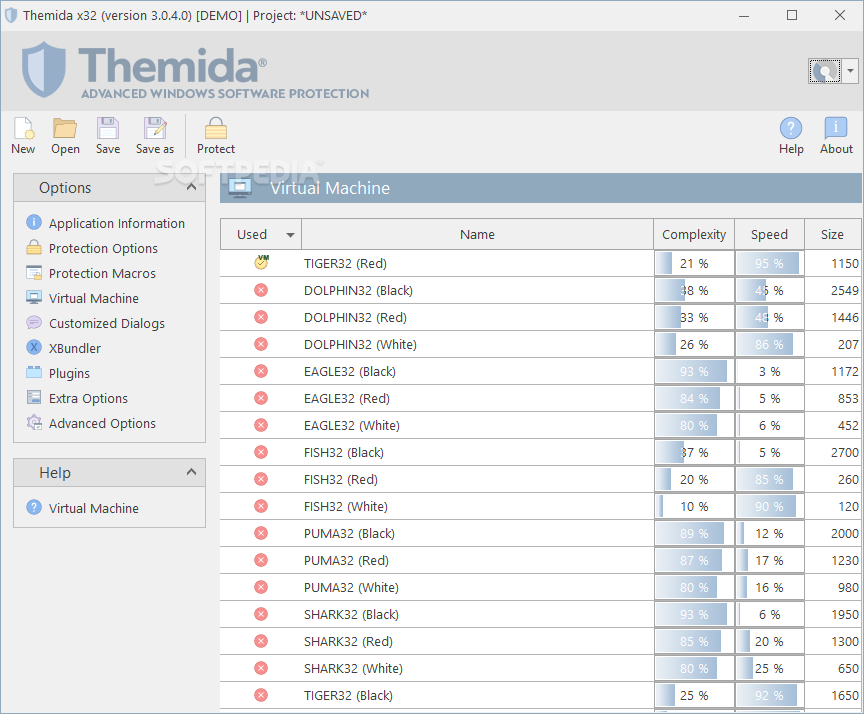Image resolution: width=864 pixels, height=714 pixels.
Task: Select the SHARK32 (White) name cell
Action: (x=477, y=668)
